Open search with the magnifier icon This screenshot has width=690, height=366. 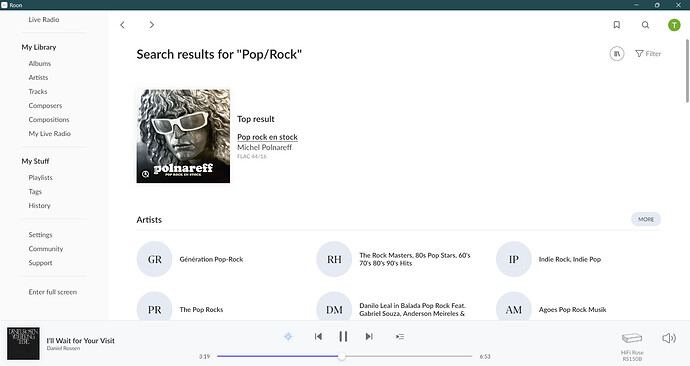pos(645,25)
